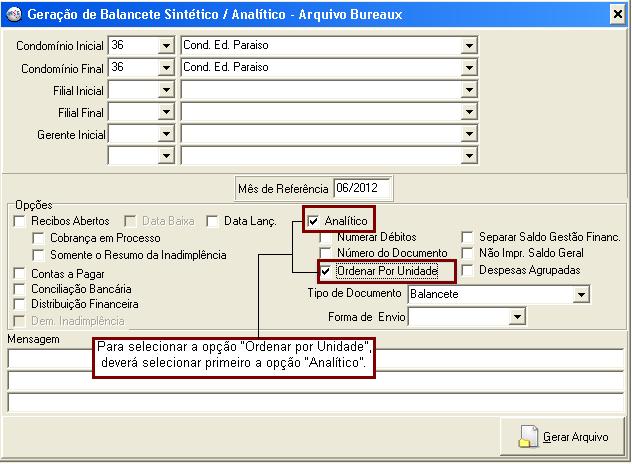Expand the Condomínio Final name dropdown
The height and width of the screenshot is (464, 632).
tap(469, 68)
